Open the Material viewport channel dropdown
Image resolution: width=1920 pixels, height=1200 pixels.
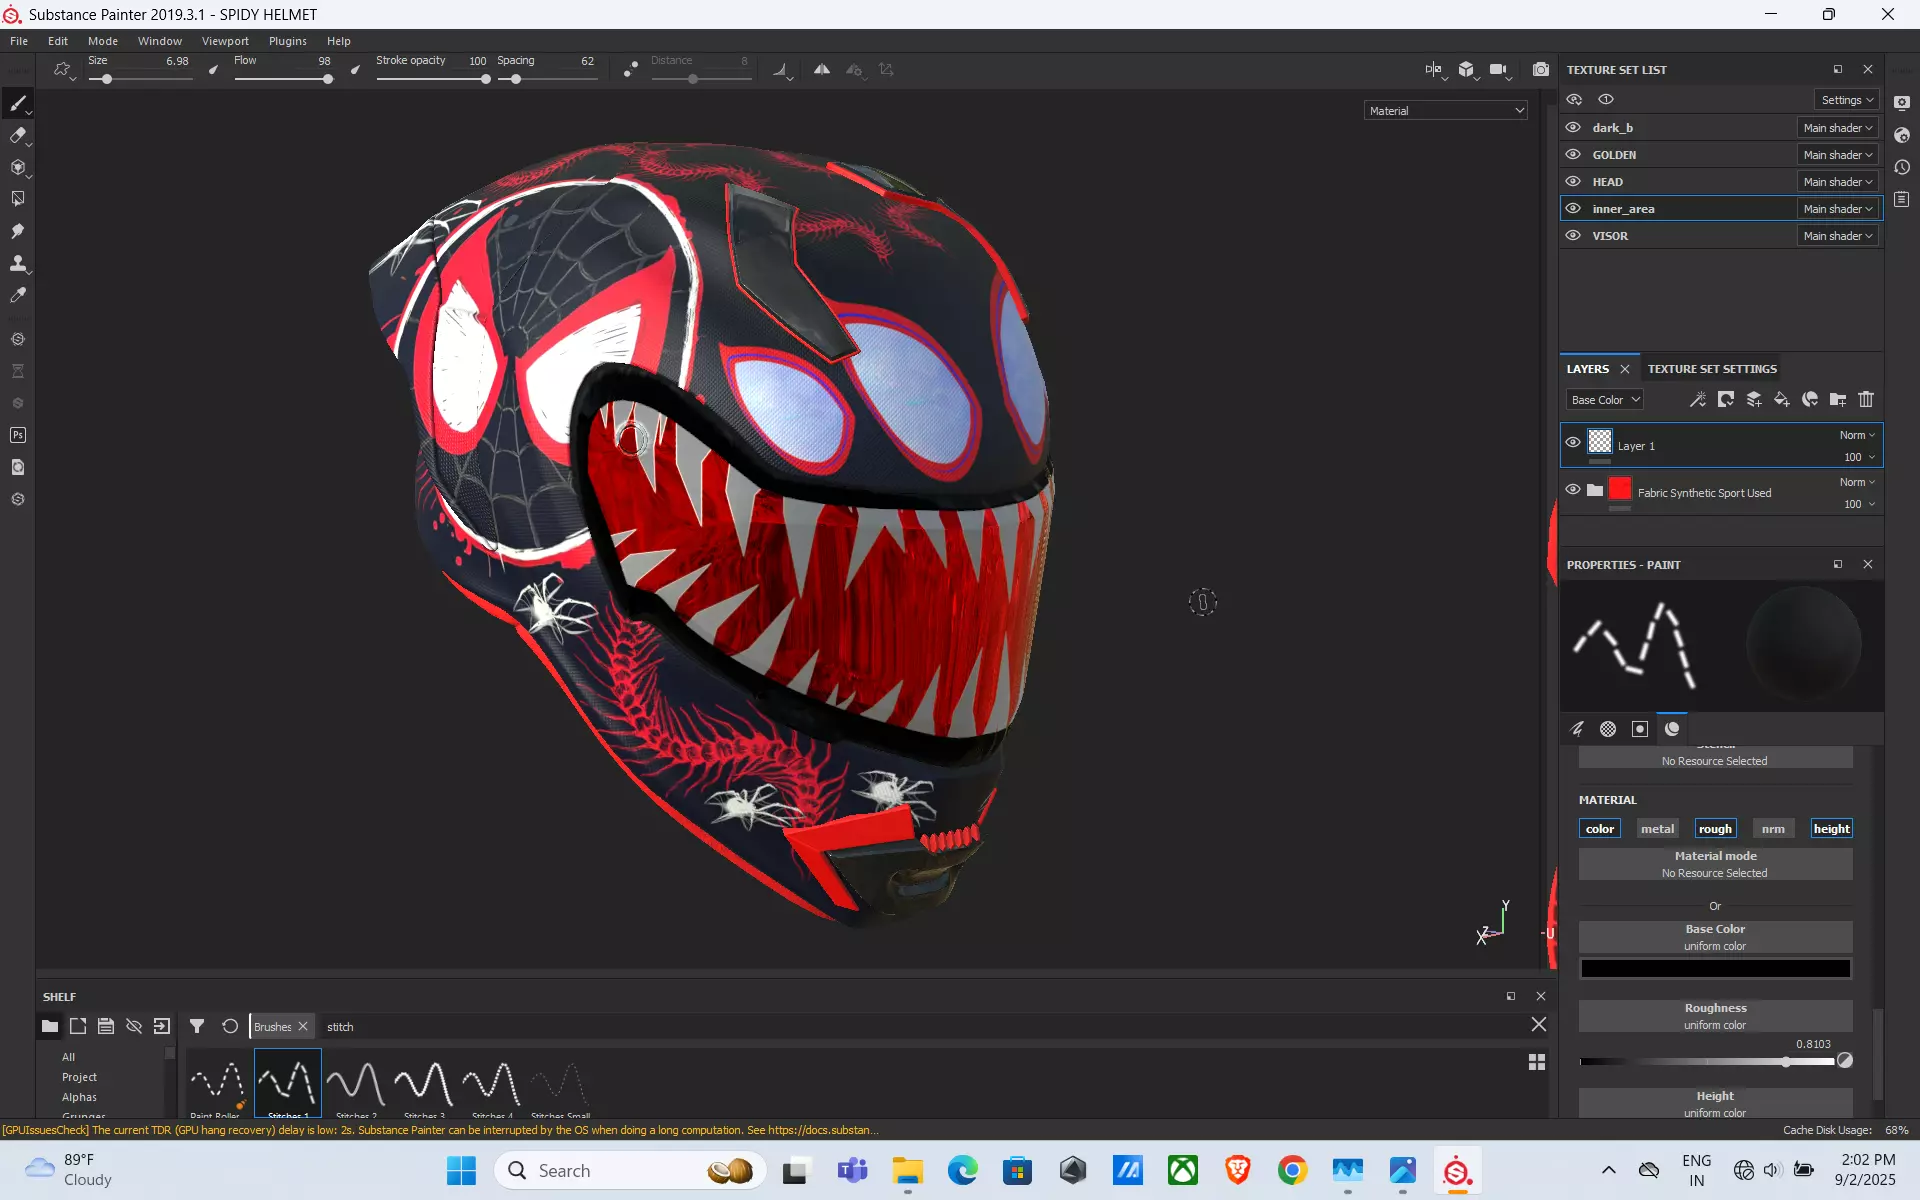1445,111
